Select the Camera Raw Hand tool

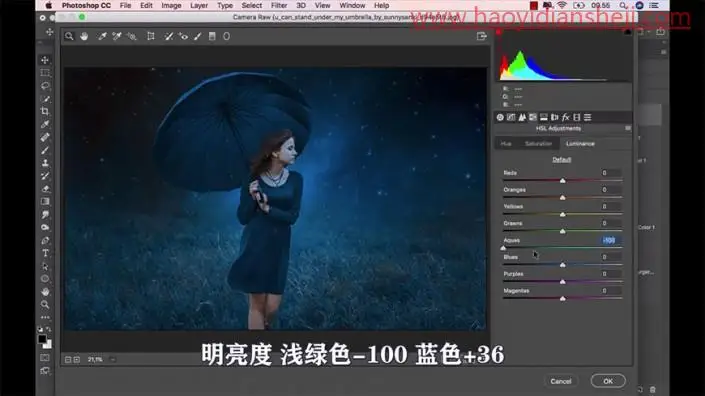point(84,36)
